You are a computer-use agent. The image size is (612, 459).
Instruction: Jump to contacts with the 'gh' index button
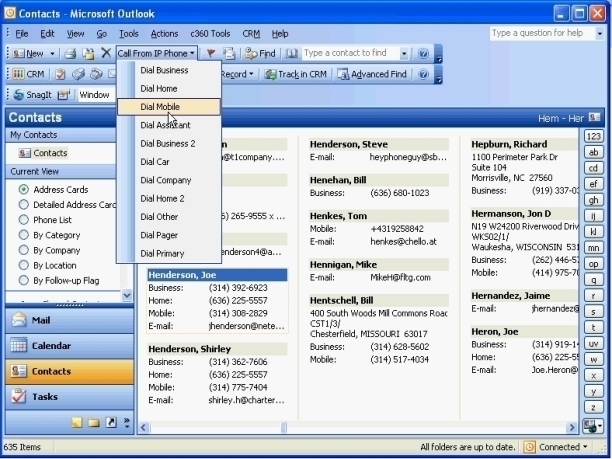pyautogui.click(x=593, y=200)
